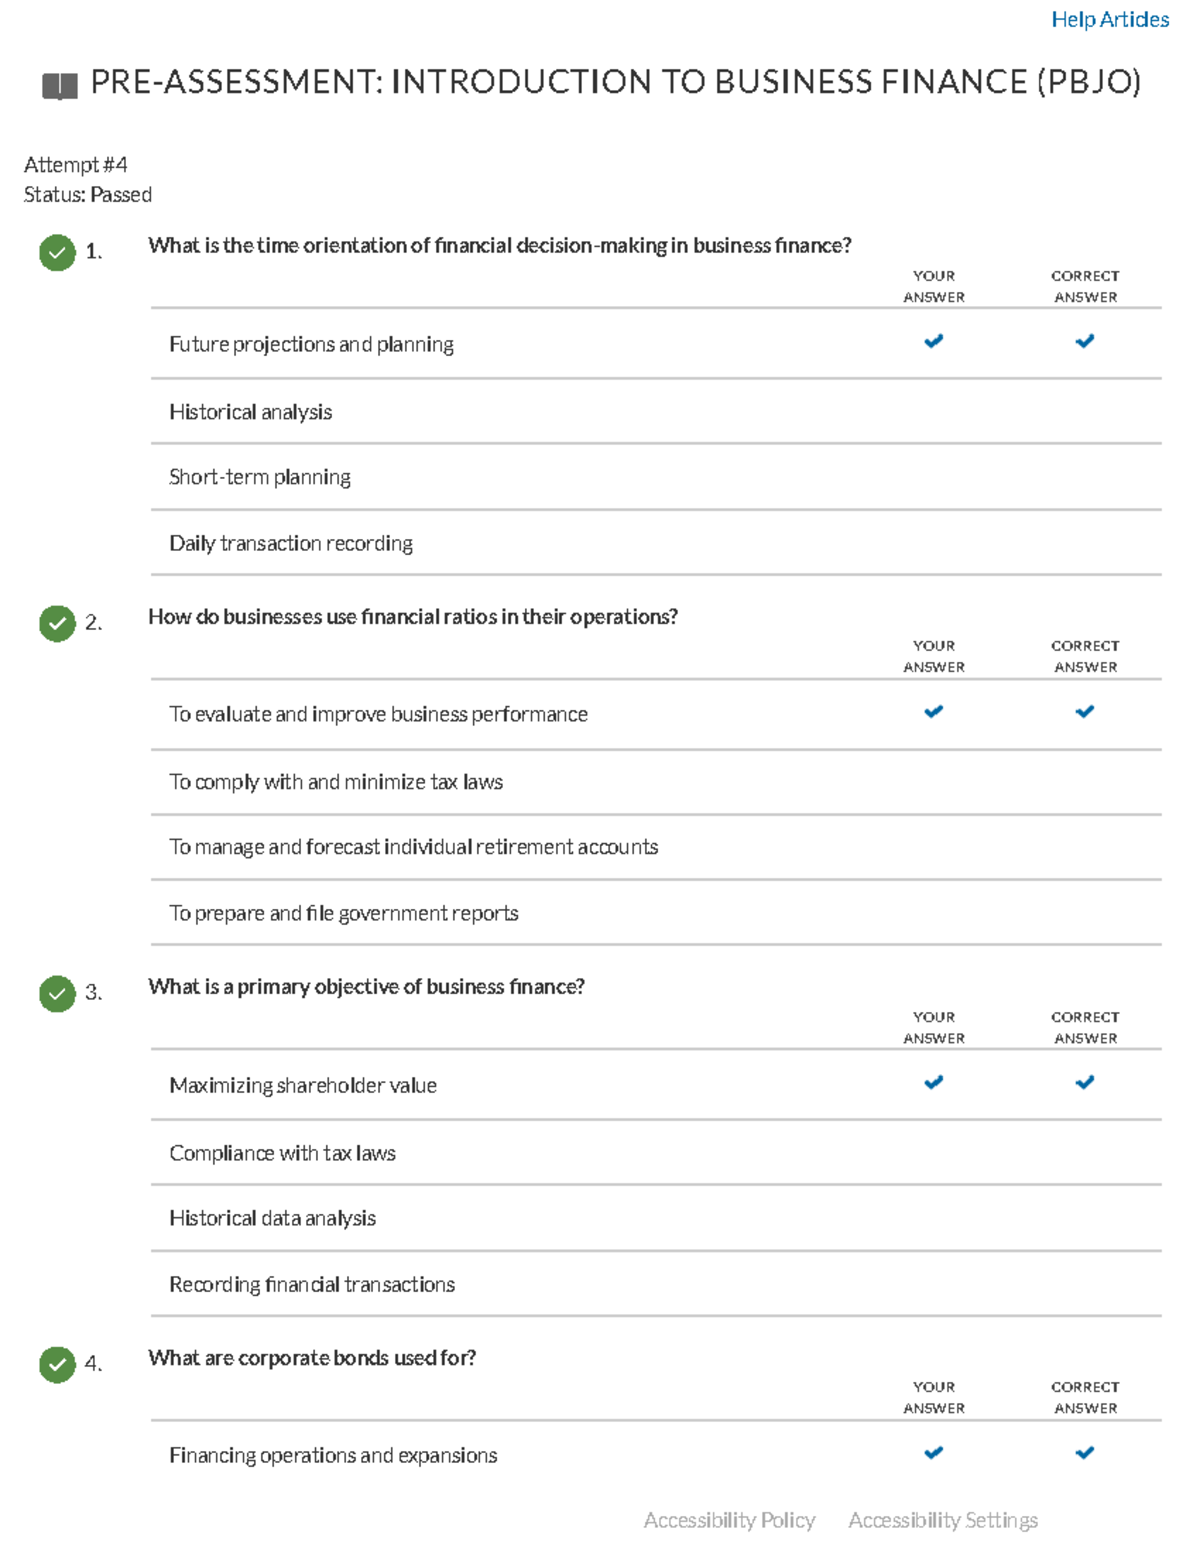Click the green check icon for question 1
The height and width of the screenshot is (1553, 1200).
point(58,253)
